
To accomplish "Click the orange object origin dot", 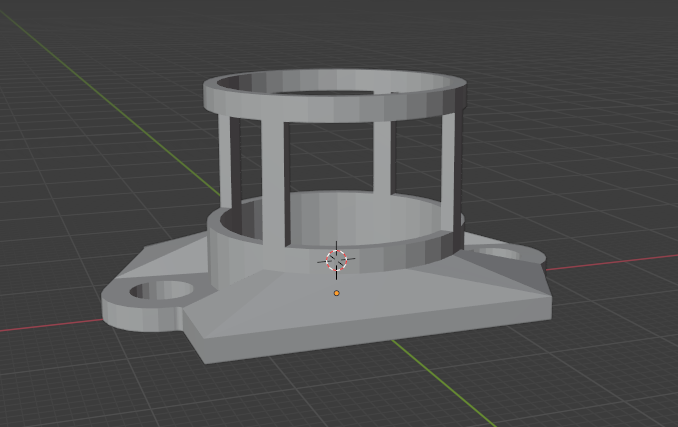I will tap(336, 293).
